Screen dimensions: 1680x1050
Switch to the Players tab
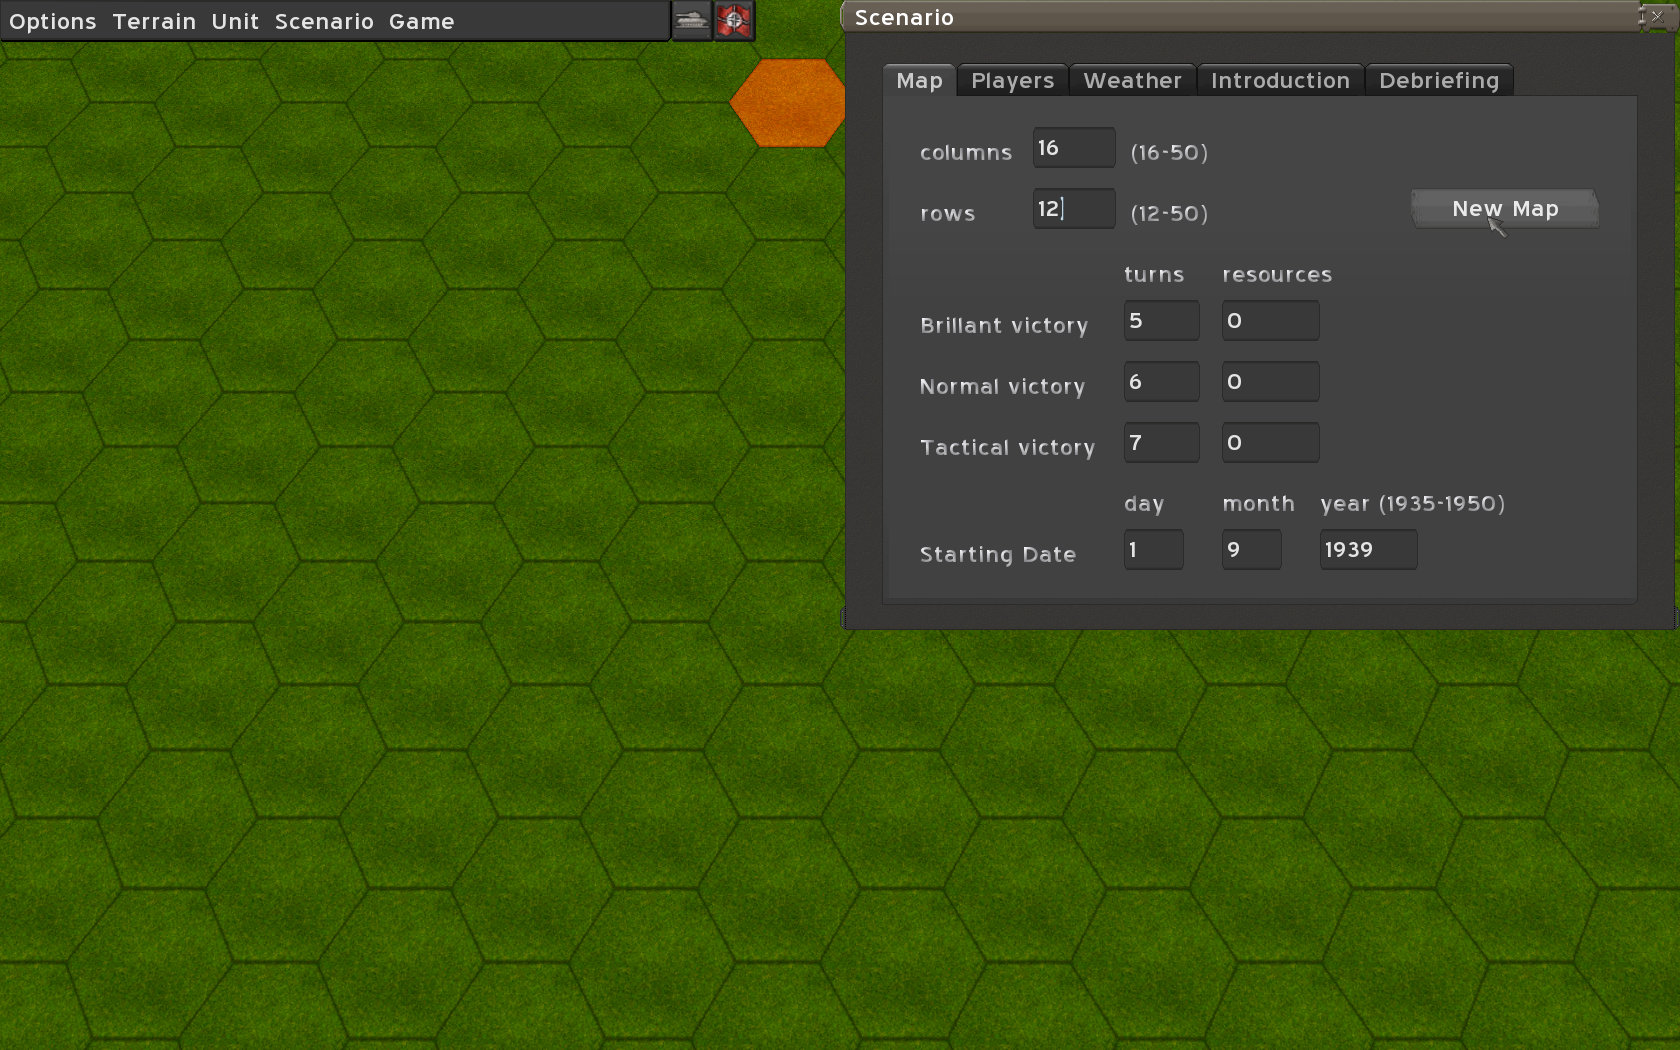tap(1012, 80)
